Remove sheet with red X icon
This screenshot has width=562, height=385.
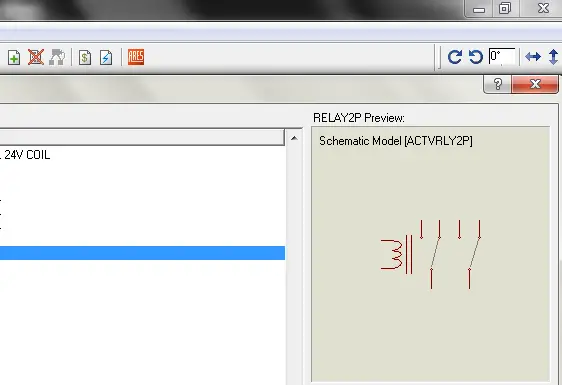click(36, 57)
